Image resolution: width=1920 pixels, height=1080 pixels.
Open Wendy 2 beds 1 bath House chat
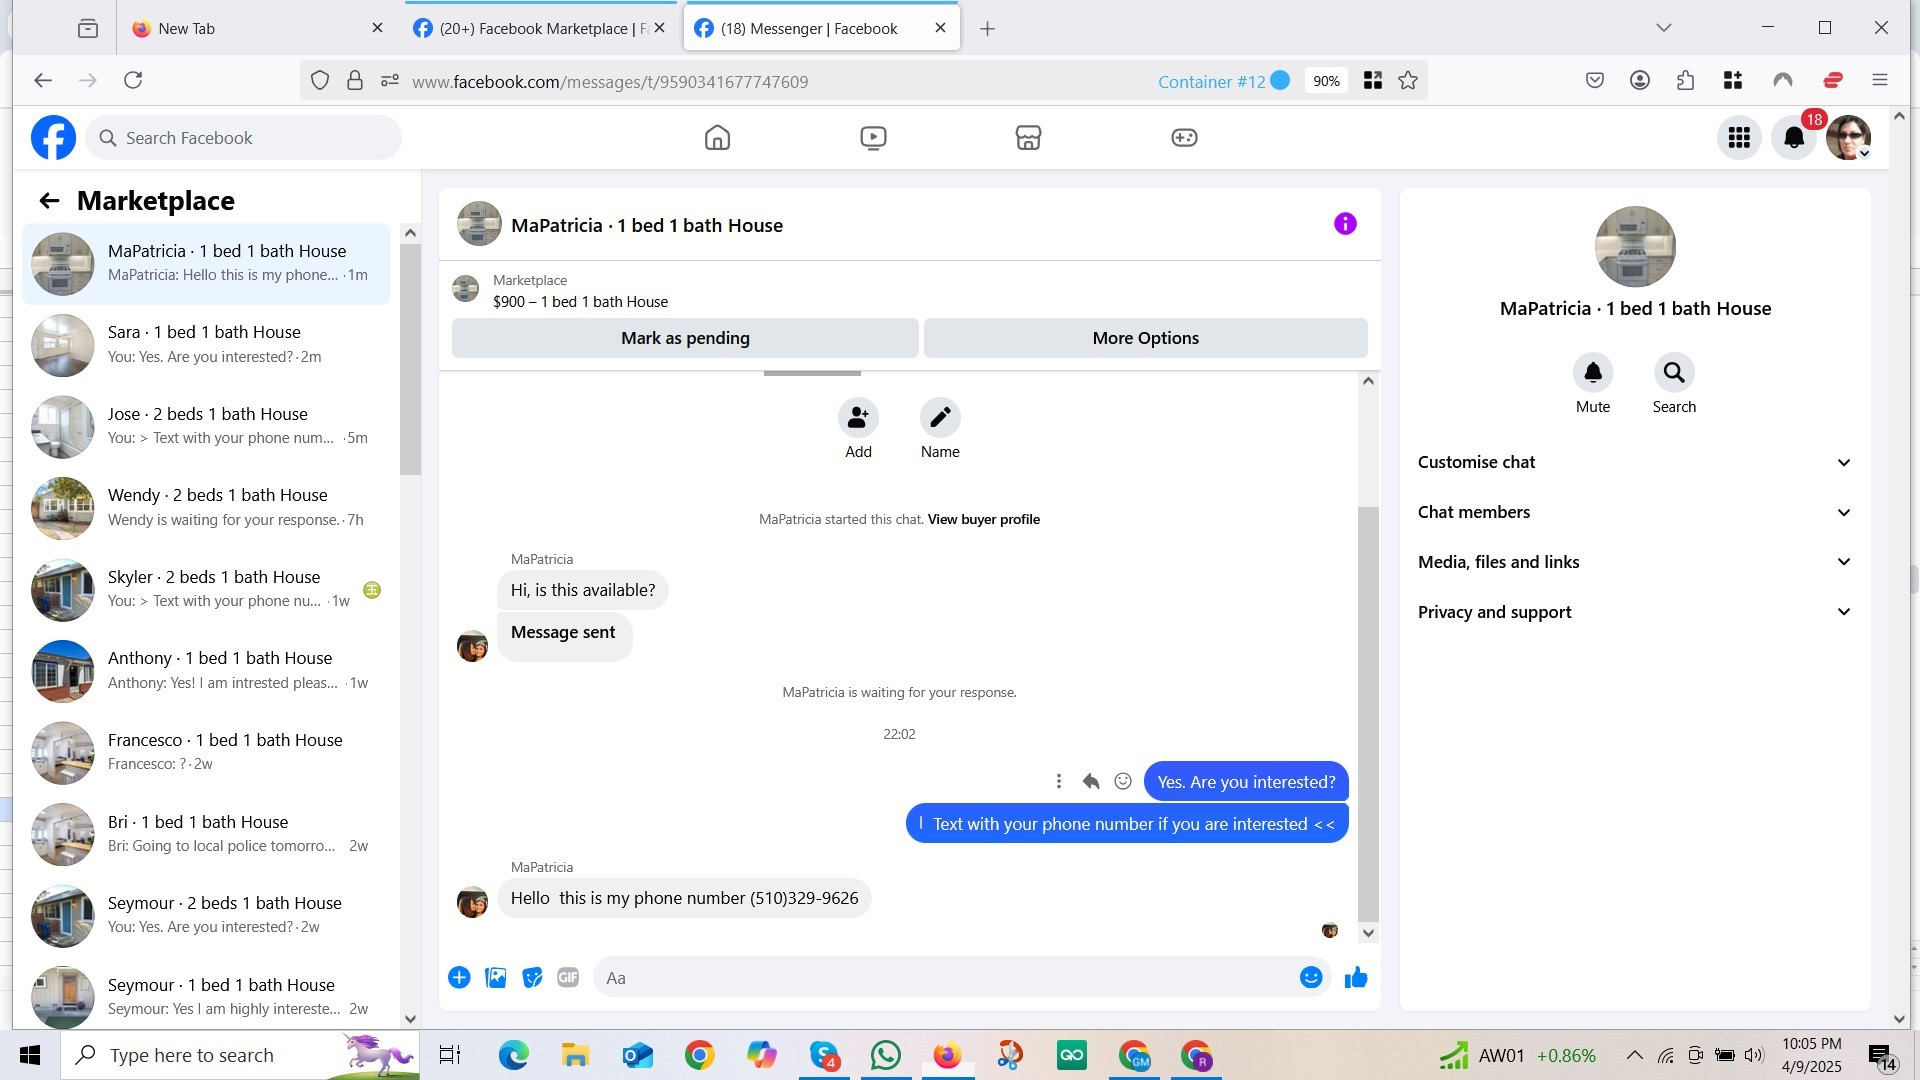coord(206,508)
